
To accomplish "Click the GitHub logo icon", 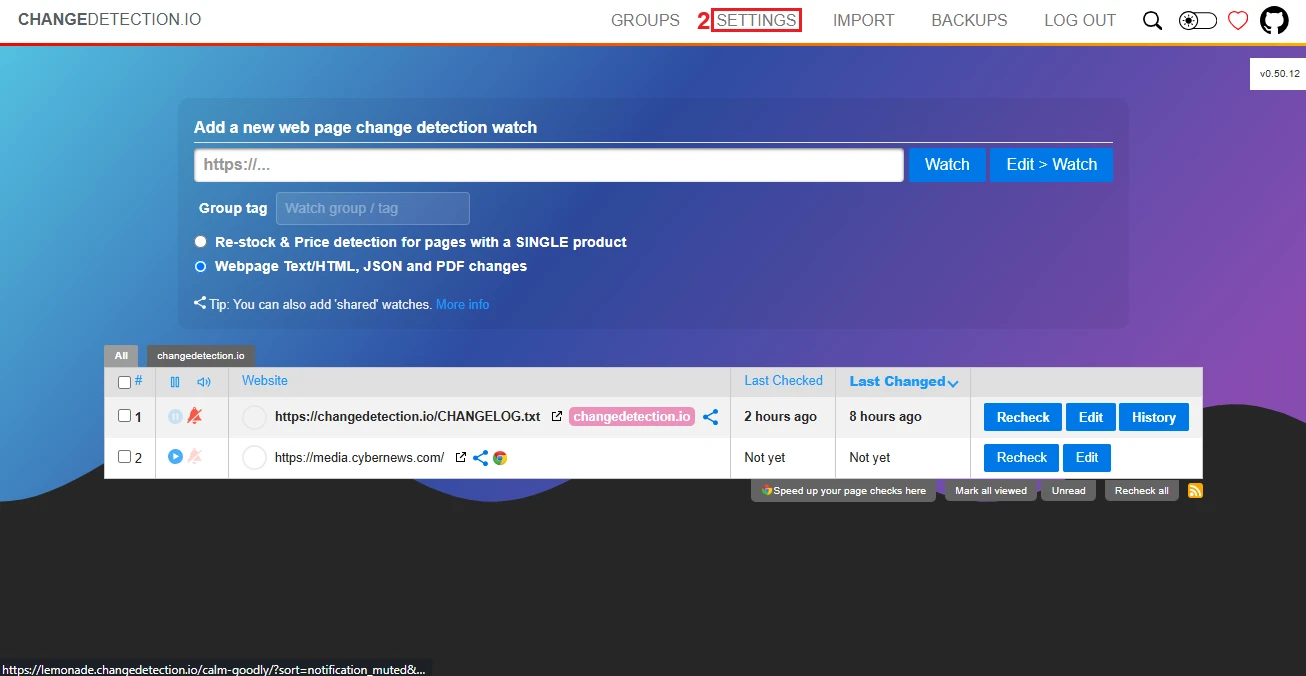I will pyautogui.click(x=1274, y=21).
